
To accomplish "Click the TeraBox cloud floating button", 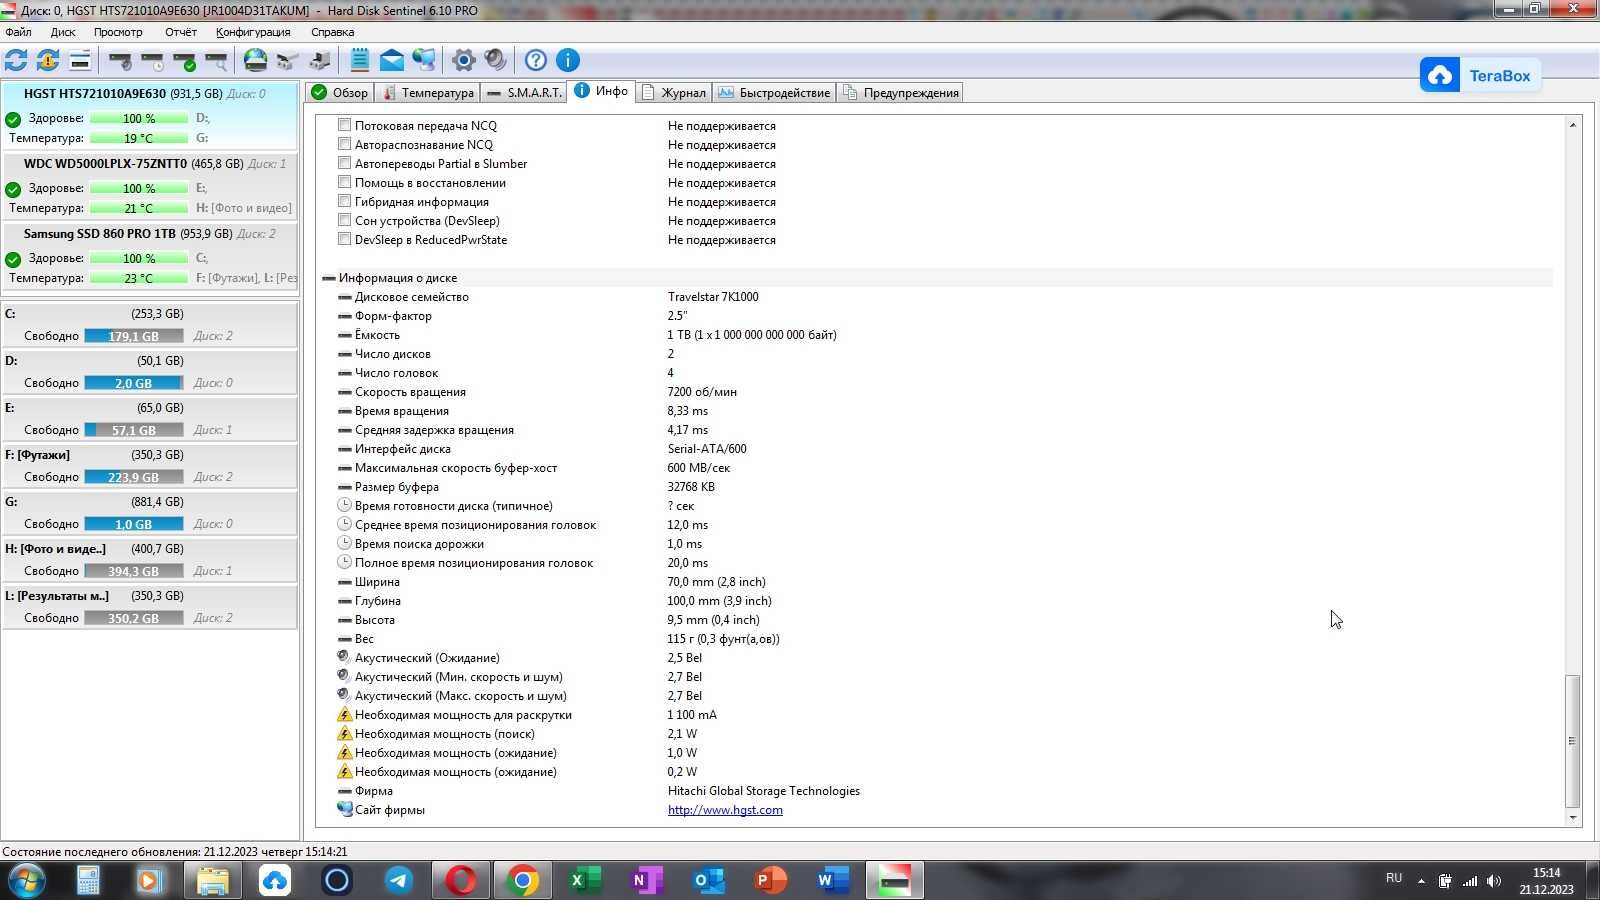I will (x=1480, y=76).
